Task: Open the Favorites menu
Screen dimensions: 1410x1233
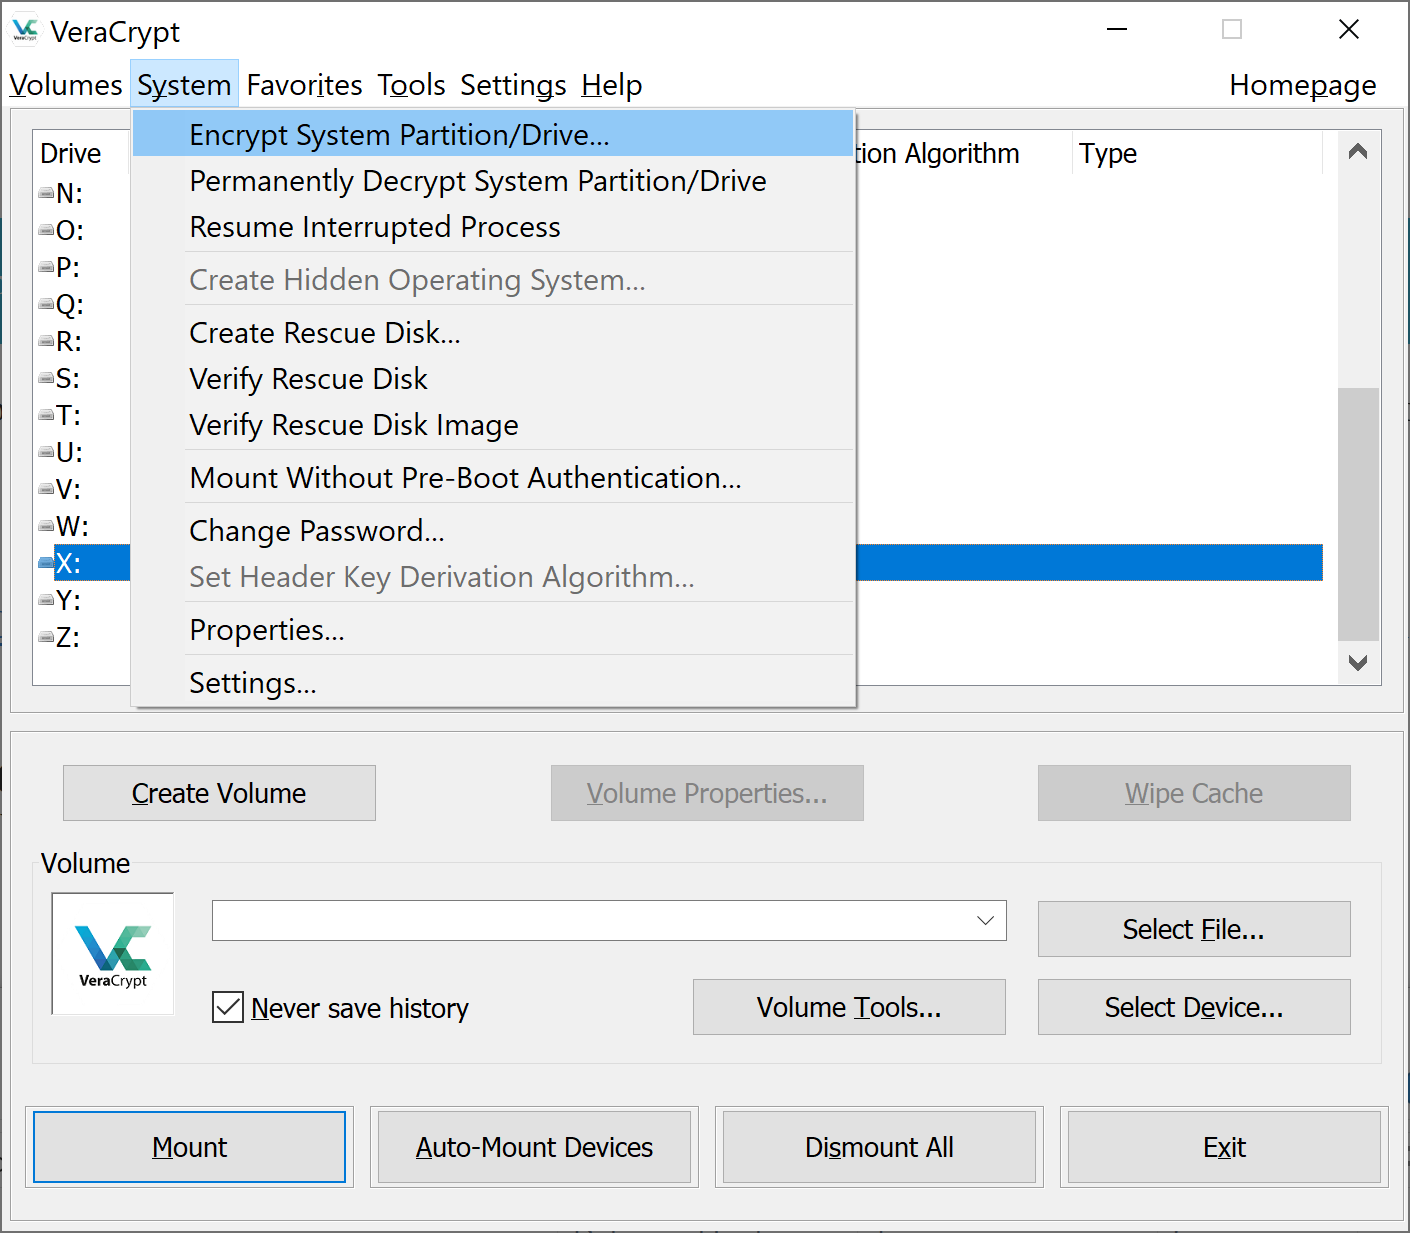Action: point(304,85)
